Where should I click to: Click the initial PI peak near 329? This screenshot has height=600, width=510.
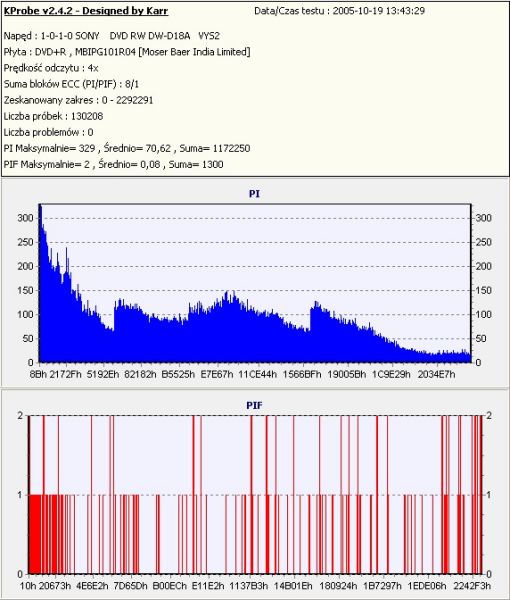pyautogui.click(x=40, y=209)
